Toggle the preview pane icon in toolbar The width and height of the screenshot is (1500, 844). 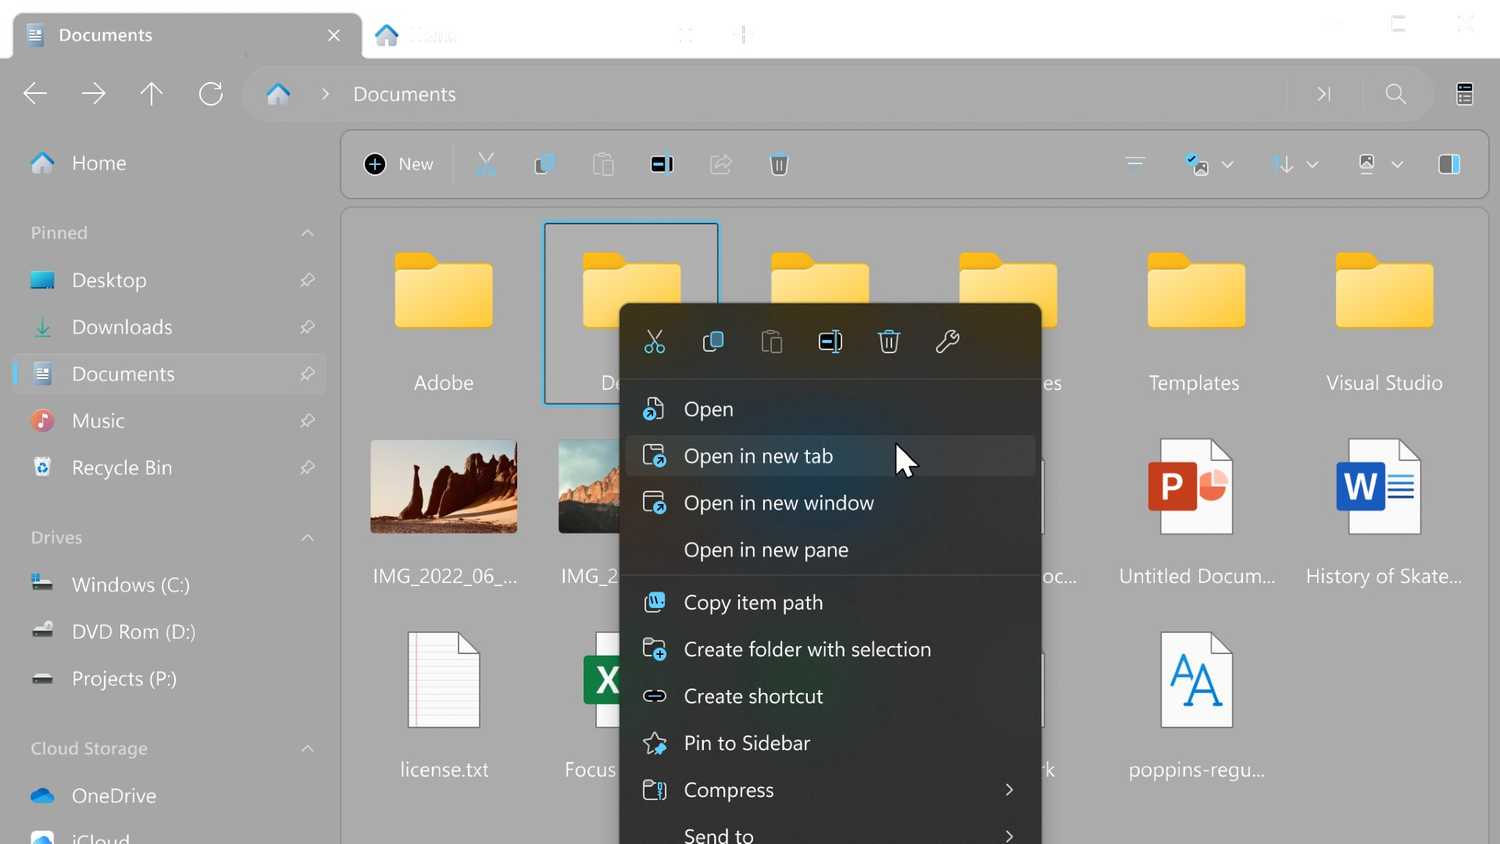1449,164
